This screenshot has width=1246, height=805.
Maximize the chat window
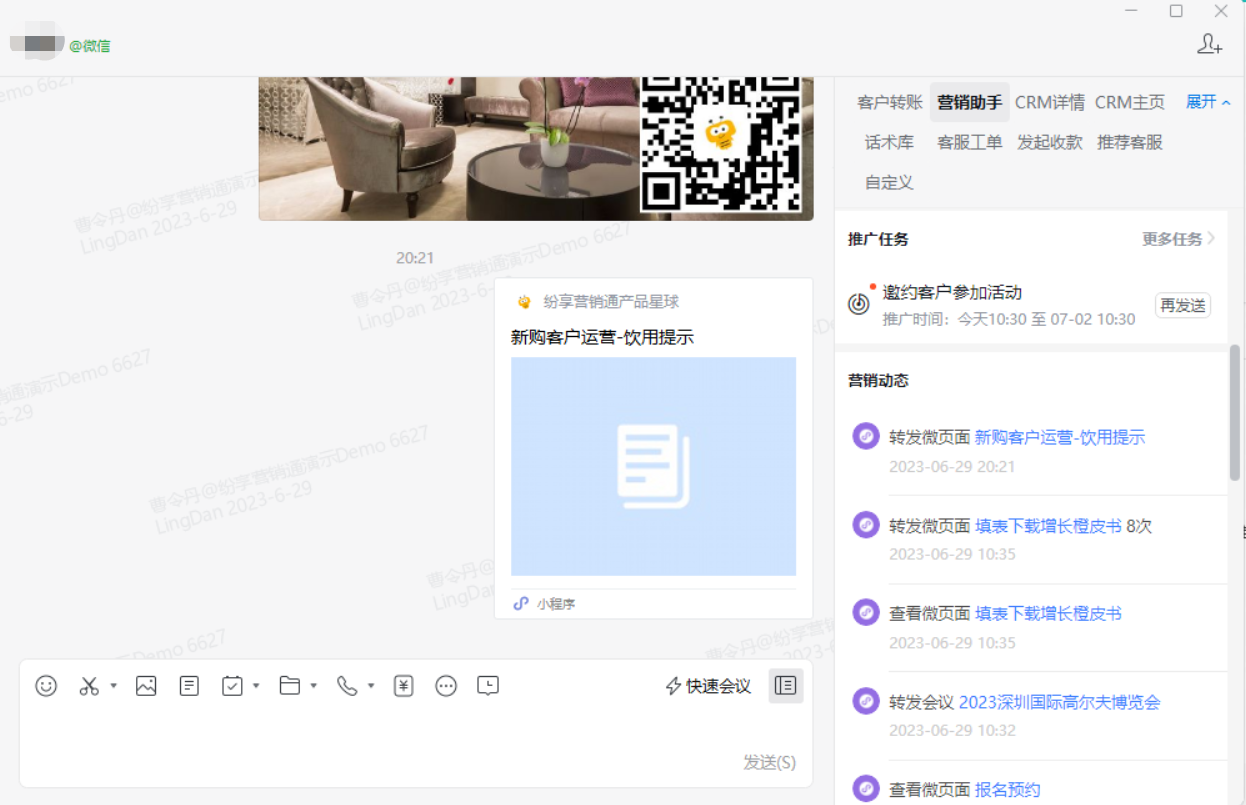tap(1176, 11)
